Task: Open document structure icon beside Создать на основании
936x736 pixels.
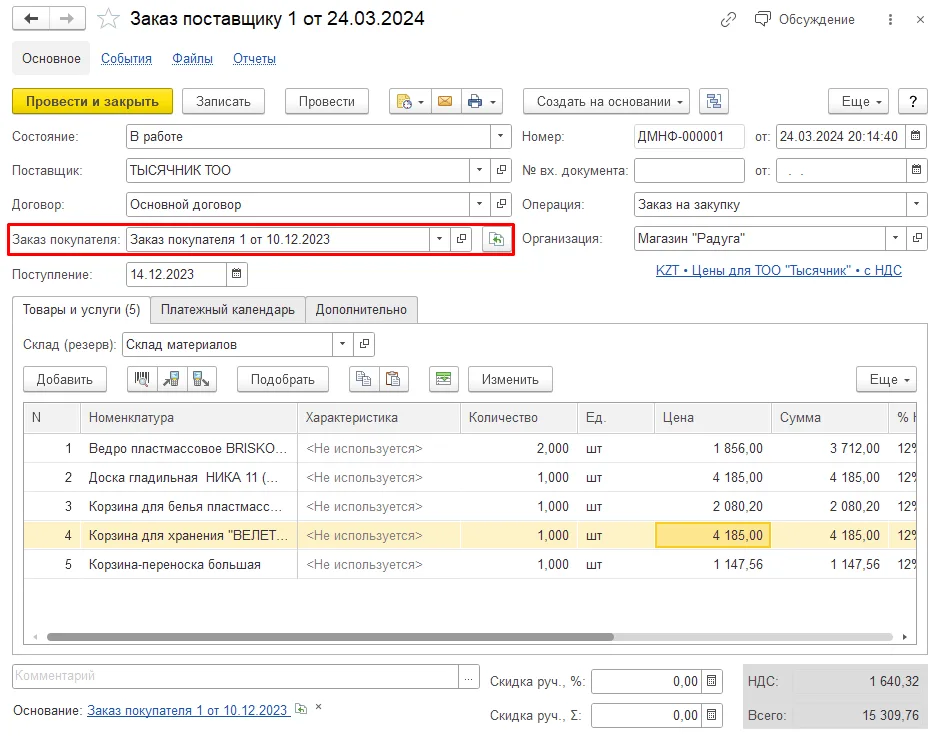Action: (x=714, y=101)
